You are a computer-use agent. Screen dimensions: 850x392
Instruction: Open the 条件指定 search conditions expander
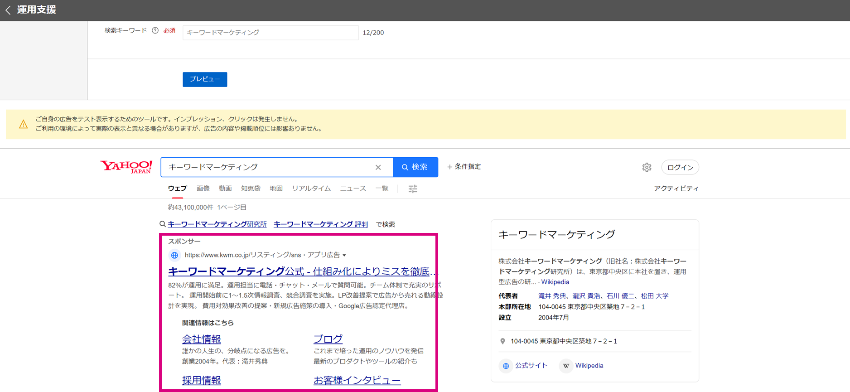click(463, 166)
